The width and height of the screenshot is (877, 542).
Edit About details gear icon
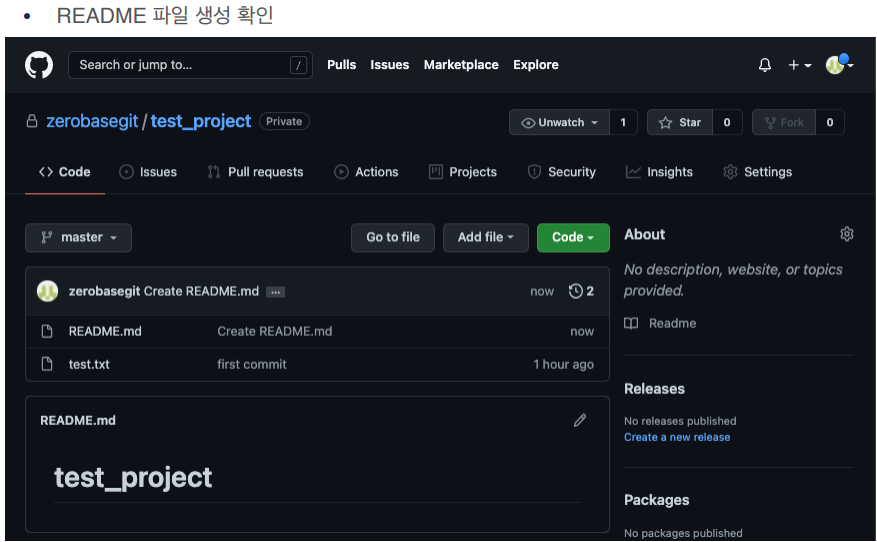coord(847,234)
